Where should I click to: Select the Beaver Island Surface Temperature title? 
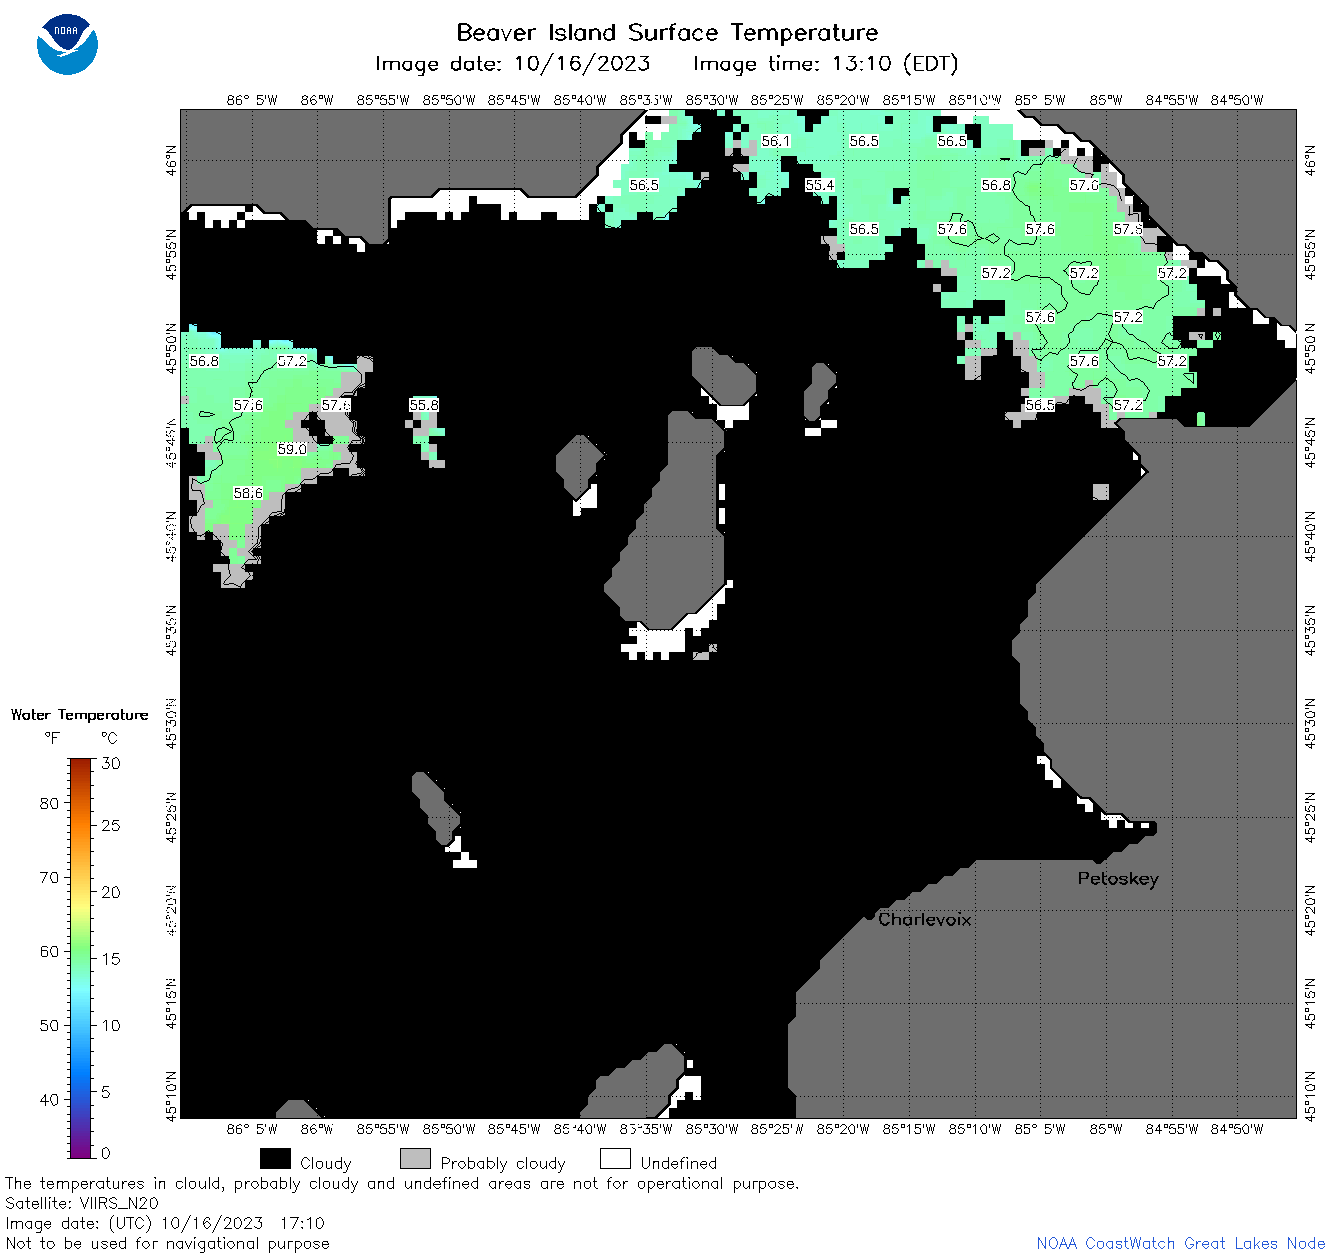(667, 32)
